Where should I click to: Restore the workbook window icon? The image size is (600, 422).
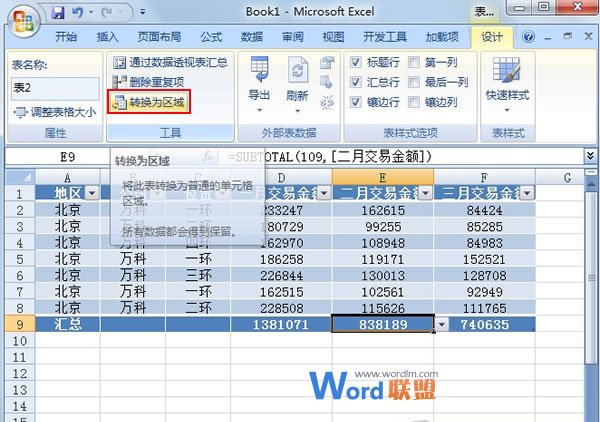click(x=568, y=36)
